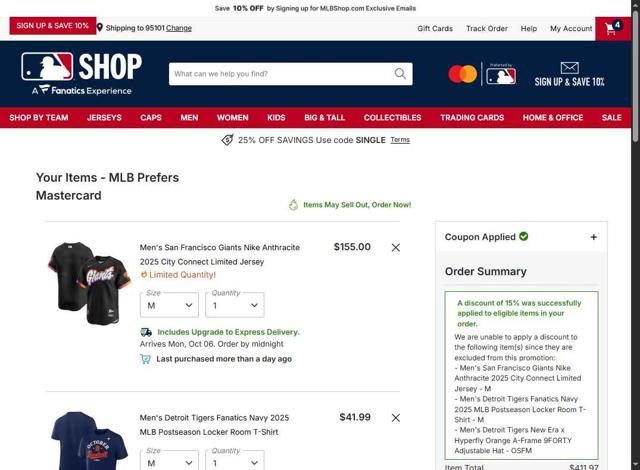Open Quantity dropdown for Tigers T-Shirt
This screenshot has height=470, width=640.
point(235,461)
